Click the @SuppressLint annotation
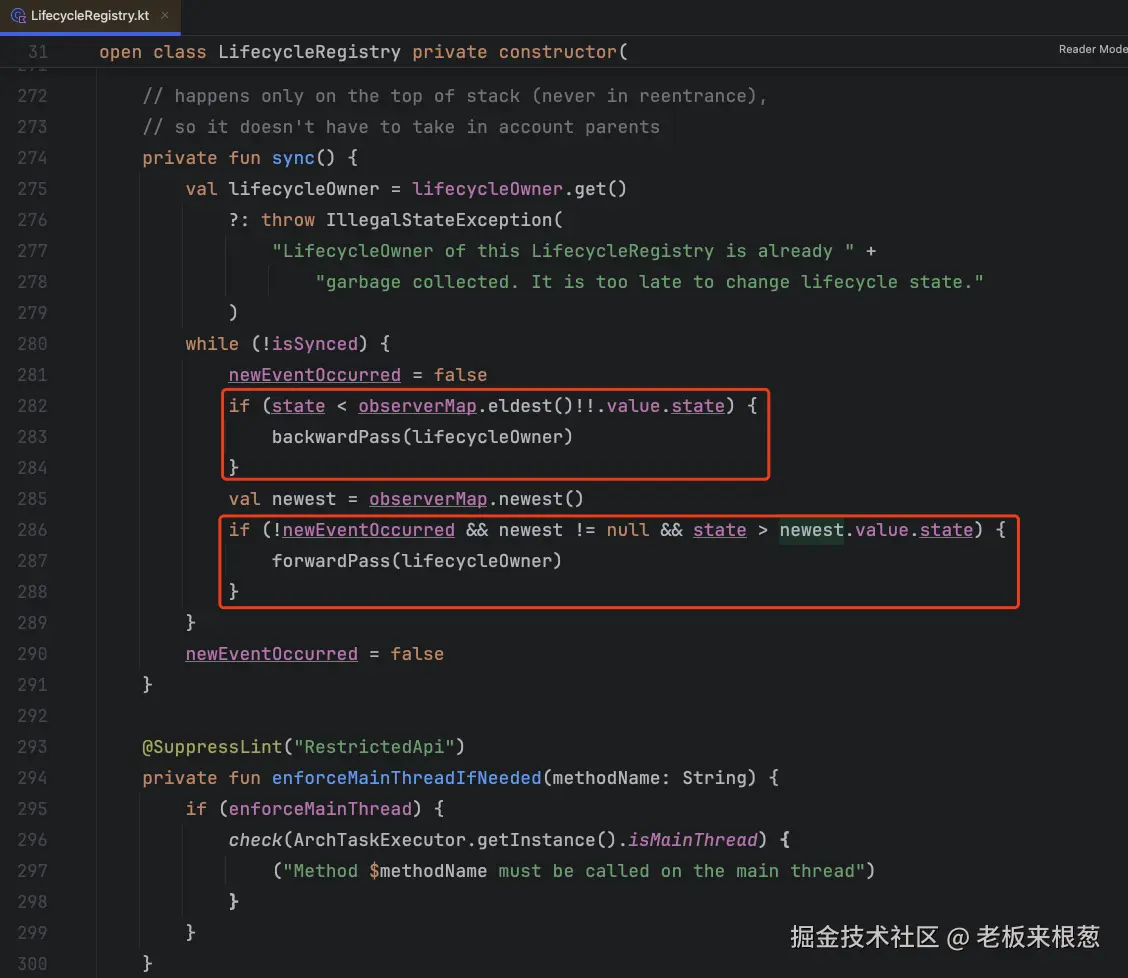 point(212,747)
